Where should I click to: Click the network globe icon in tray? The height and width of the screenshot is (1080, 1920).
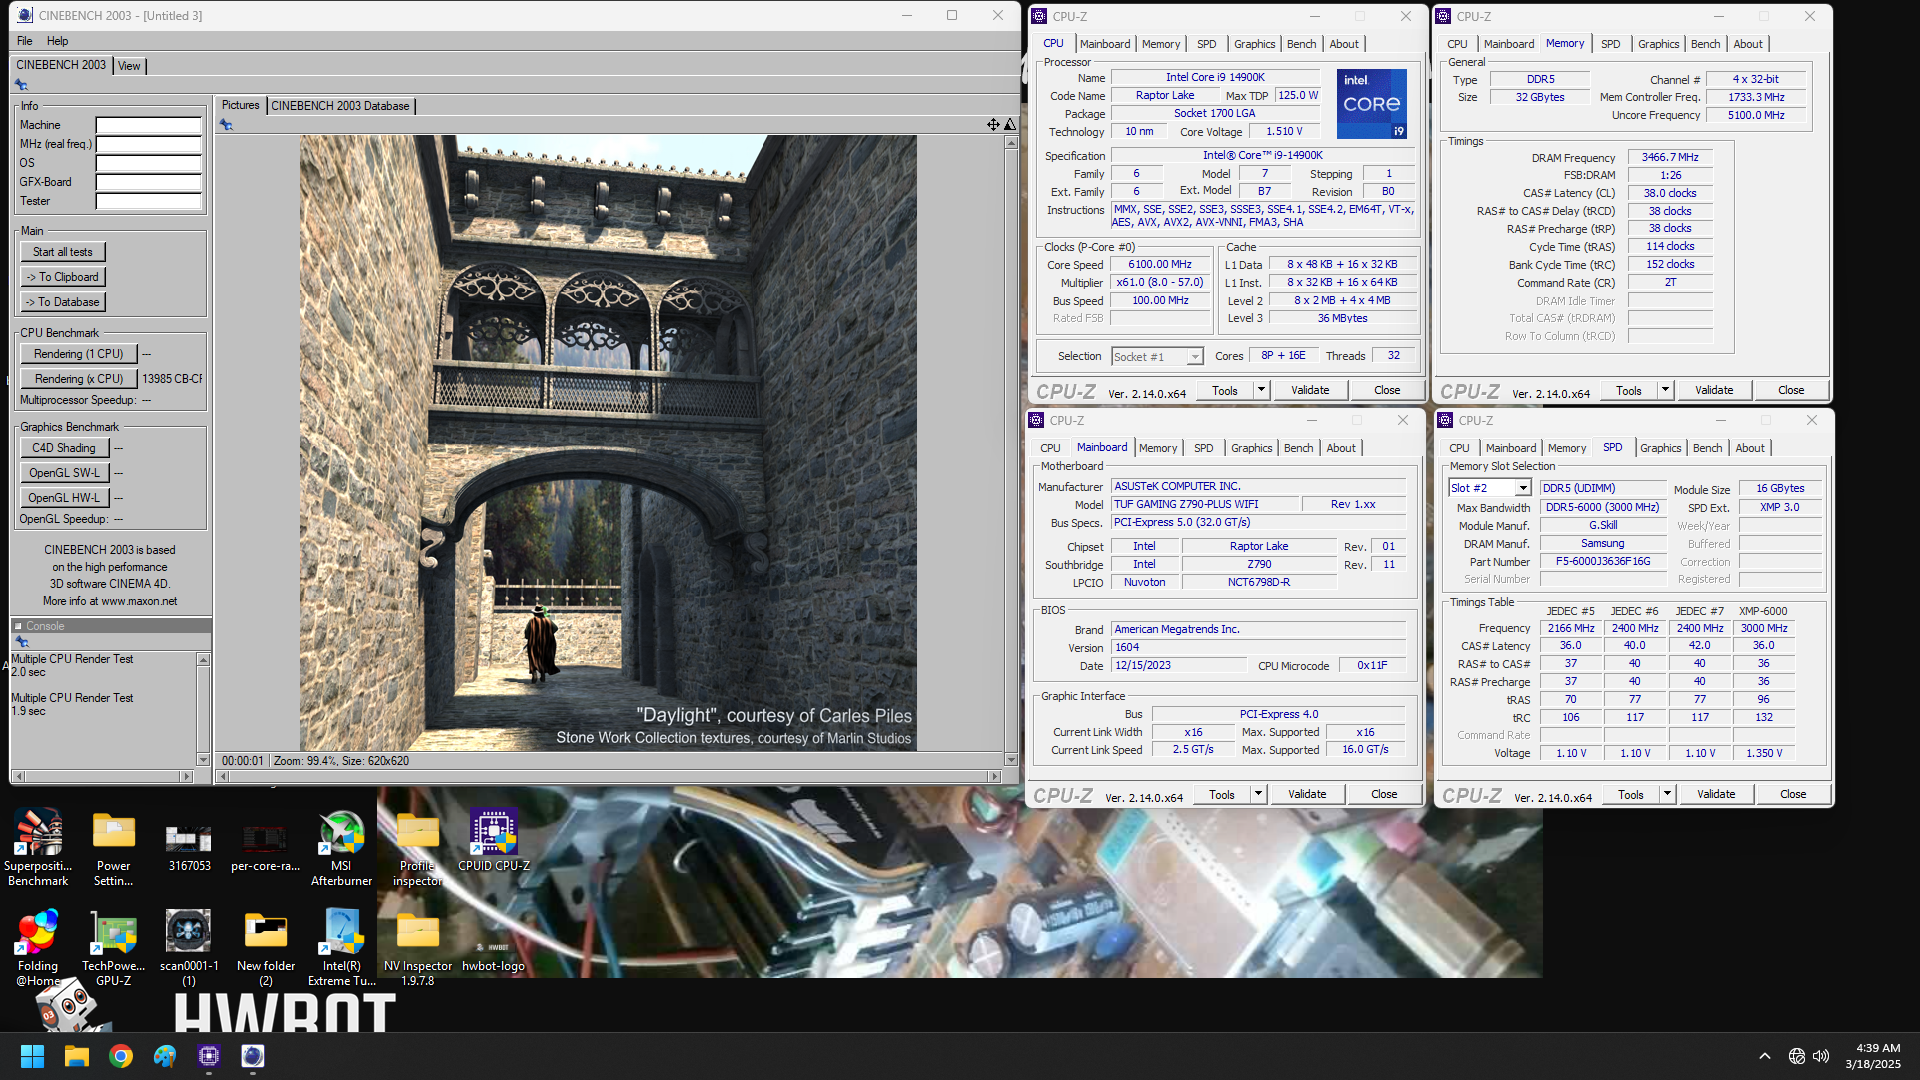(x=1797, y=1056)
